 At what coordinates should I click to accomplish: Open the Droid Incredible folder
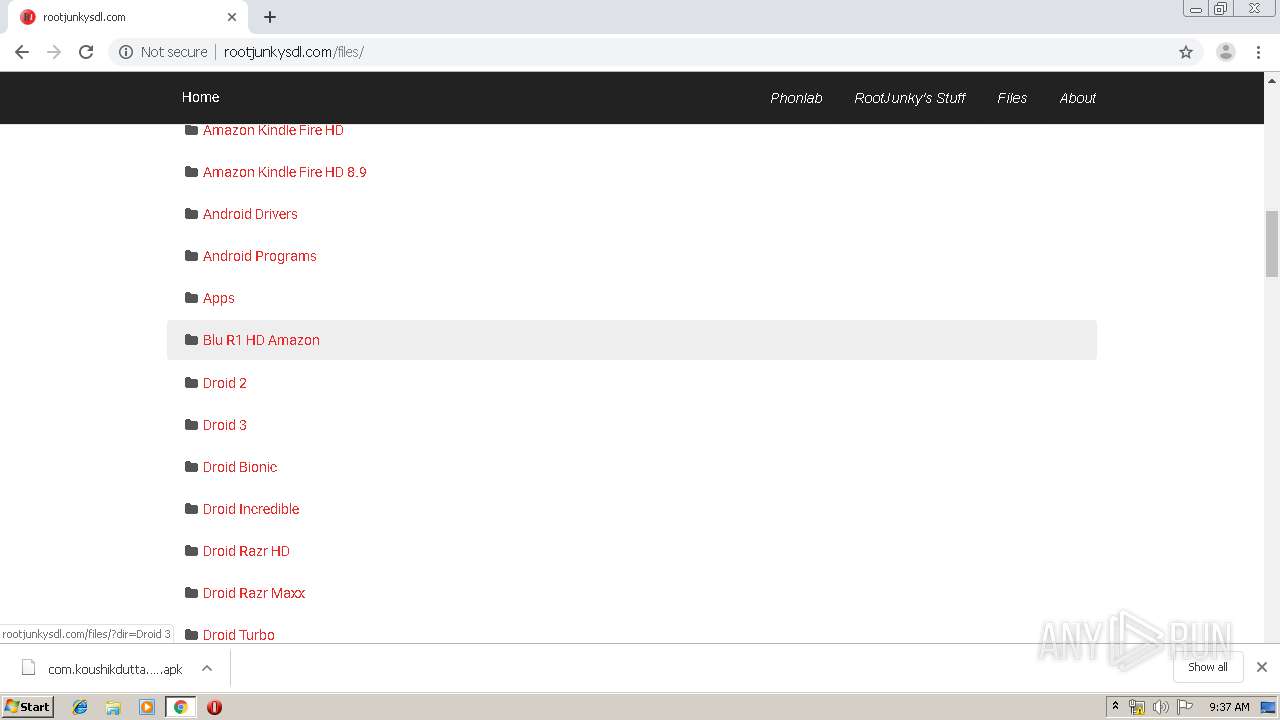point(251,509)
